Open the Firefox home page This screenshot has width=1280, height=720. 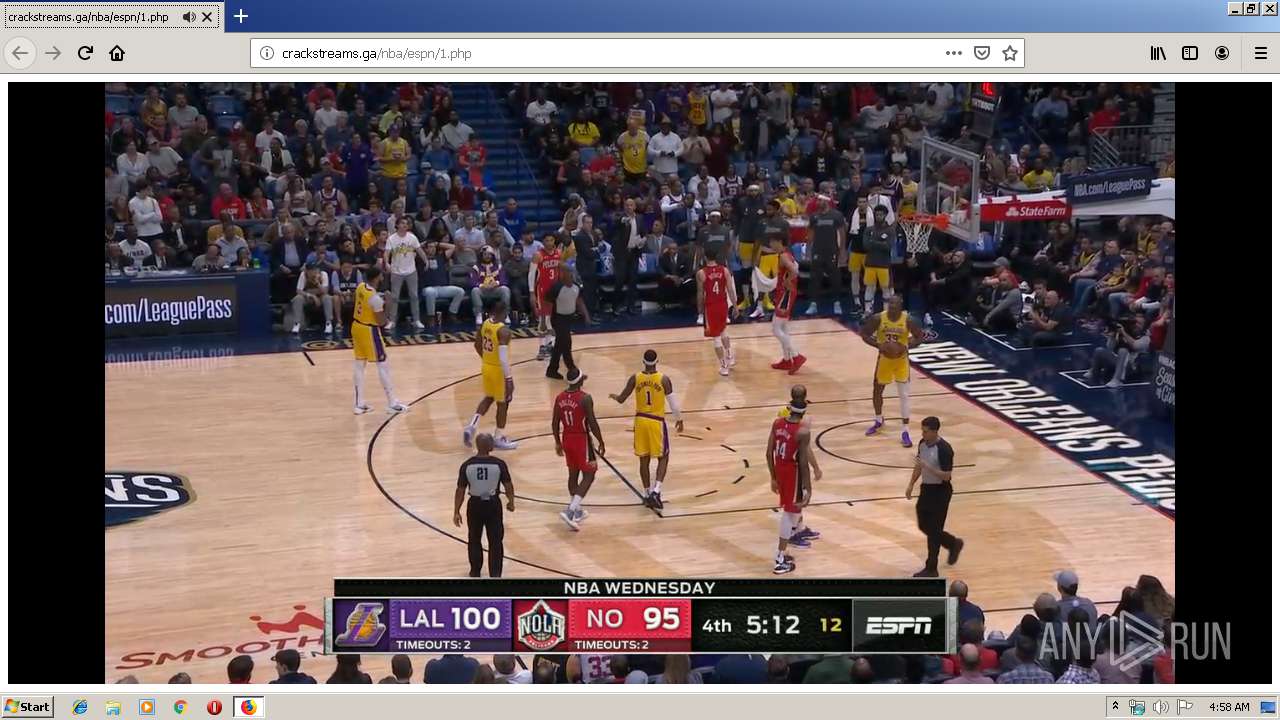[x=117, y=53]
